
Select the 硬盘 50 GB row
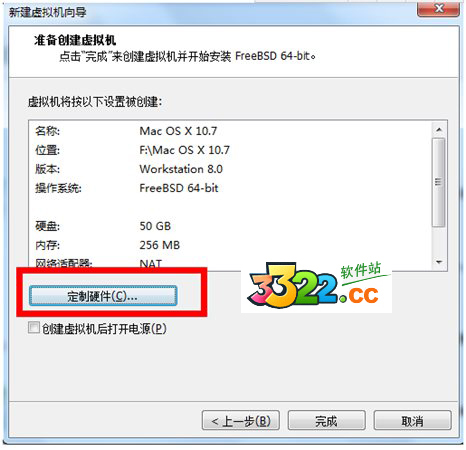pos(230,226)
